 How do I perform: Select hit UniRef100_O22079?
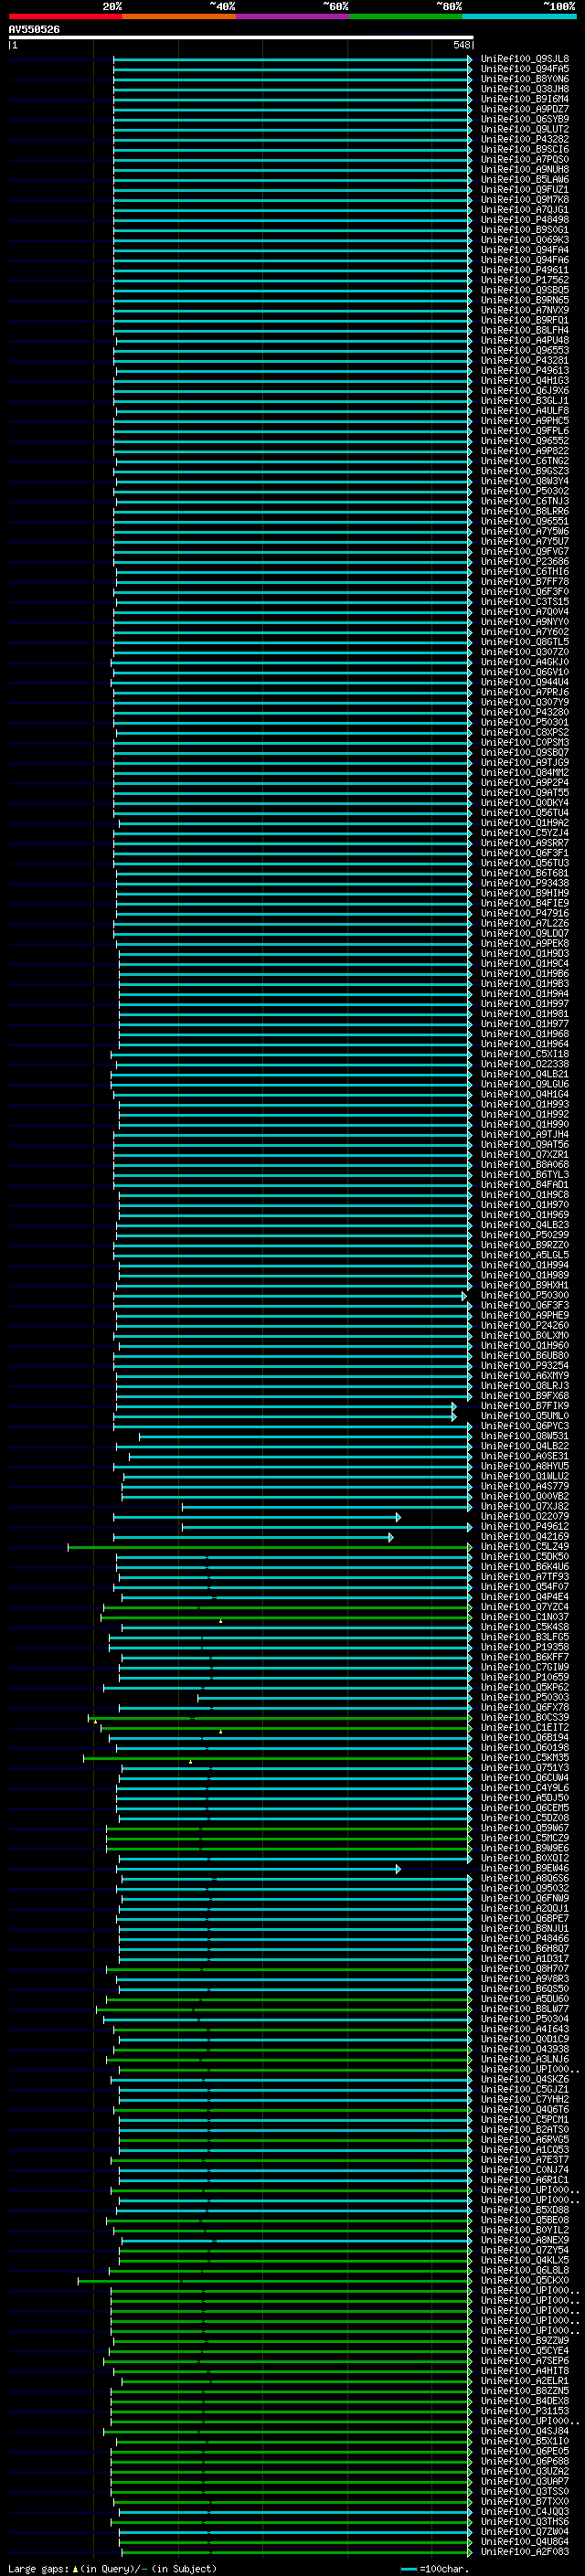525,1517
